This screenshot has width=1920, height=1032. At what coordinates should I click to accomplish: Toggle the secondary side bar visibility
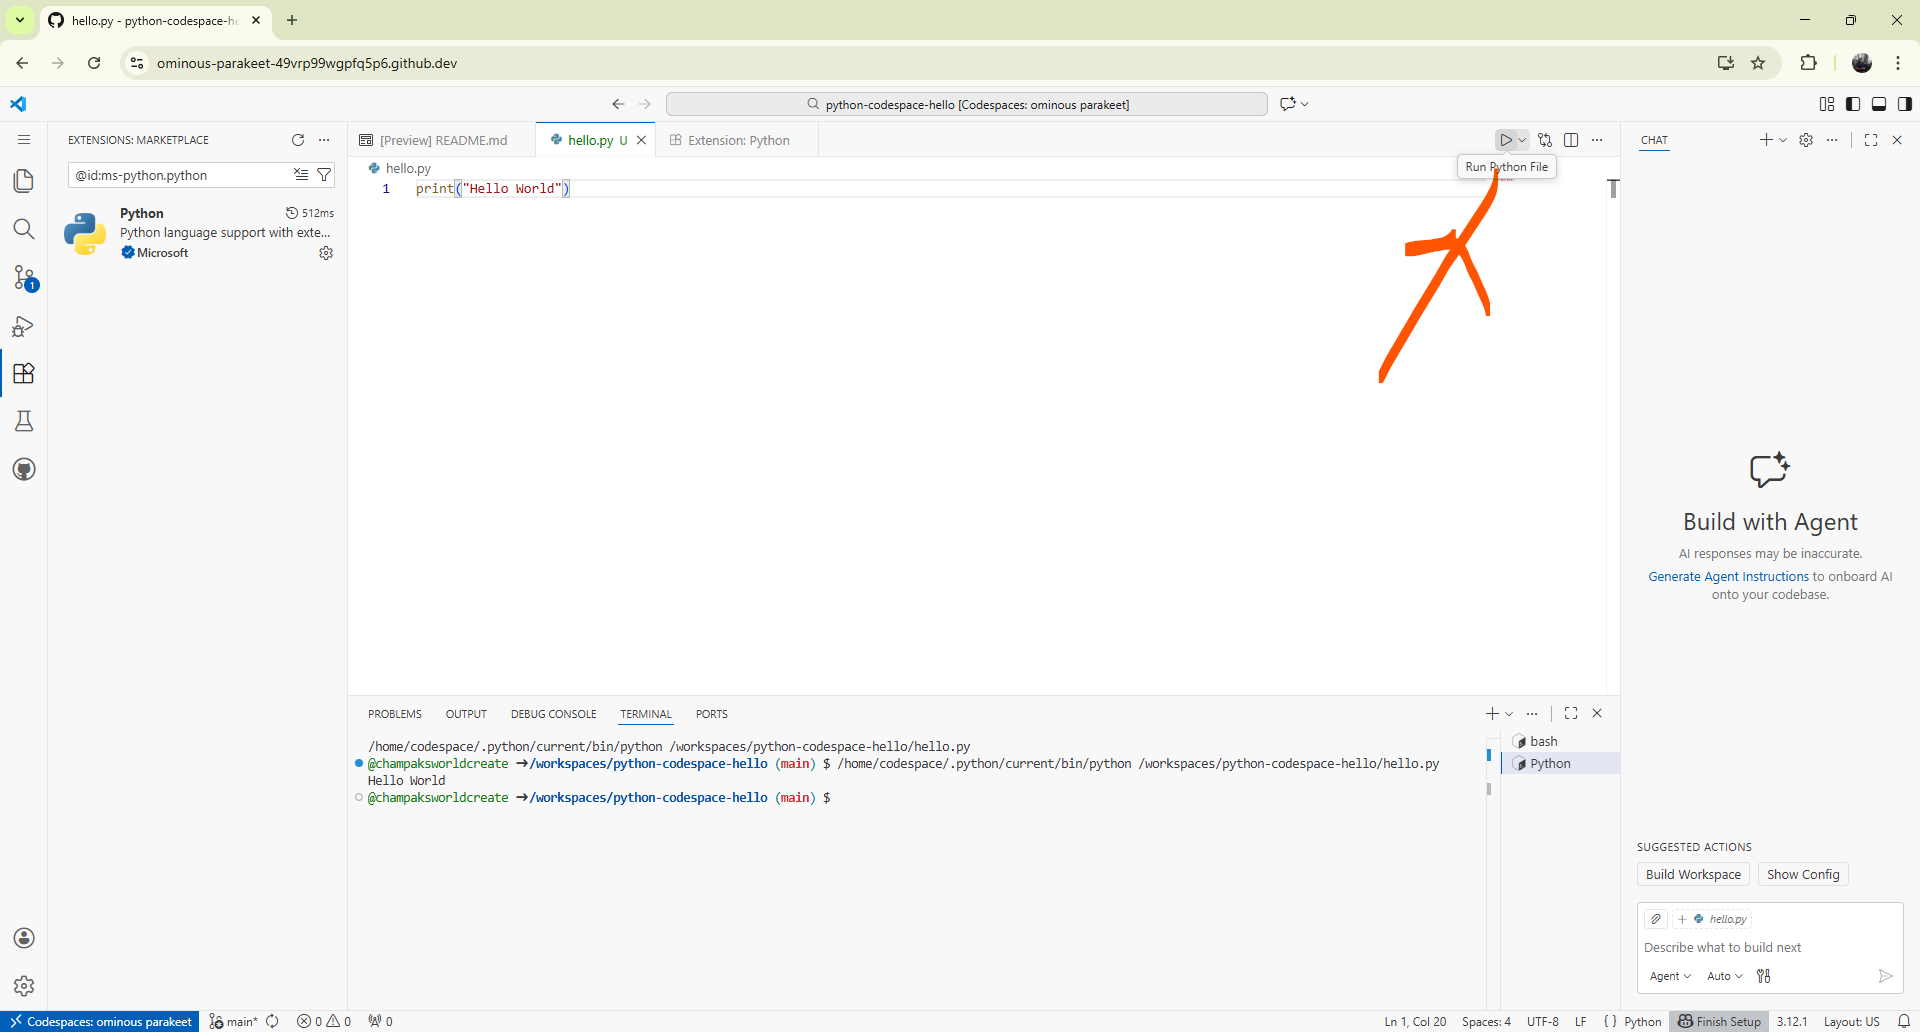coord(1905,104)
